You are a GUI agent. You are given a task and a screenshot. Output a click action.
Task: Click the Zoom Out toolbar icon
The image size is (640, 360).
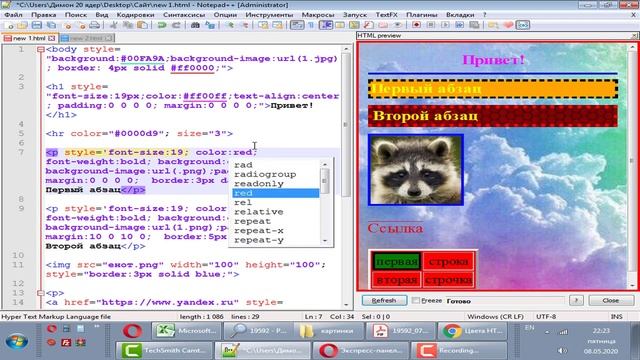click(x=244, y=25)
